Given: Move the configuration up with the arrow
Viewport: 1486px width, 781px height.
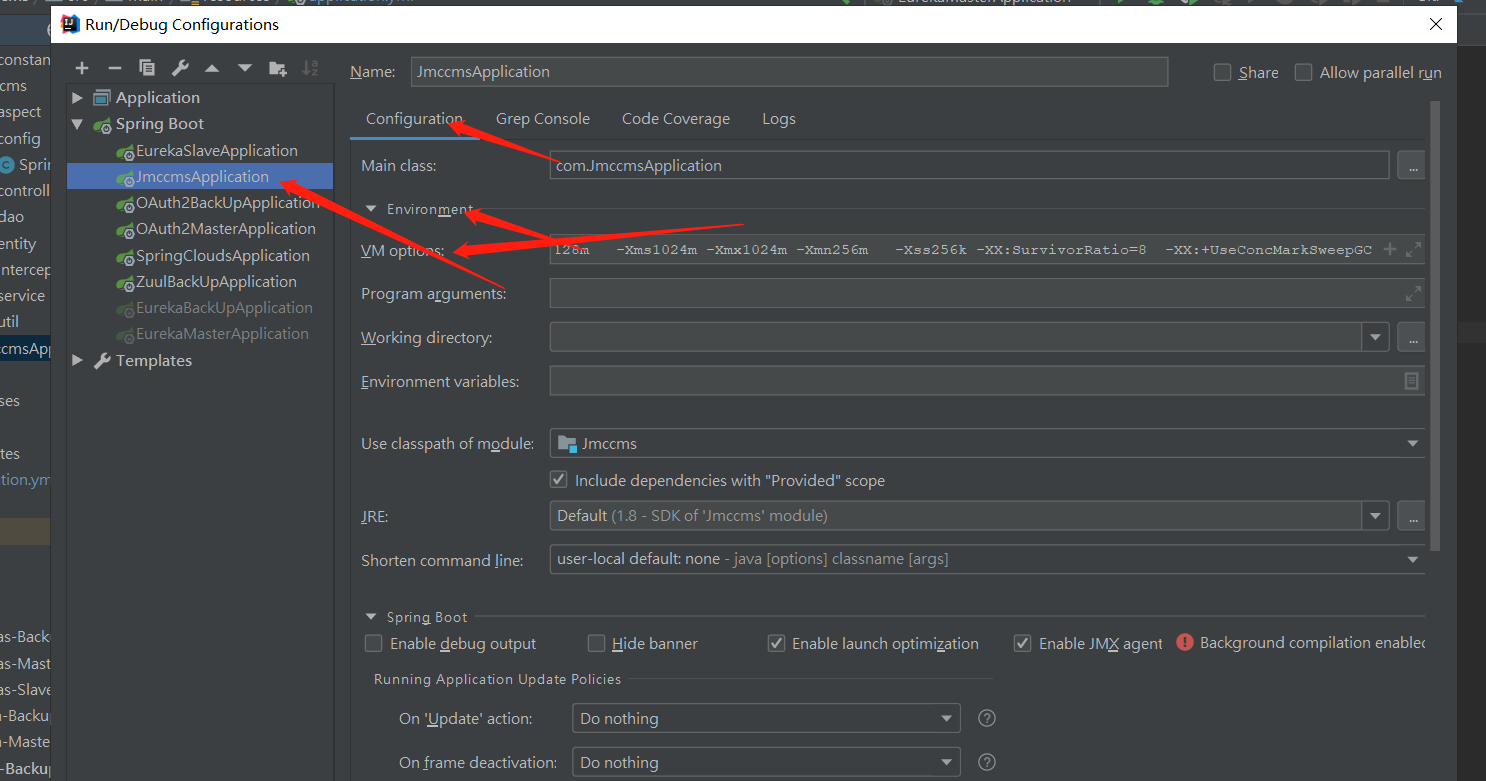Looking at the screenshot, I should pyautogui.click(x=212, y=68).
